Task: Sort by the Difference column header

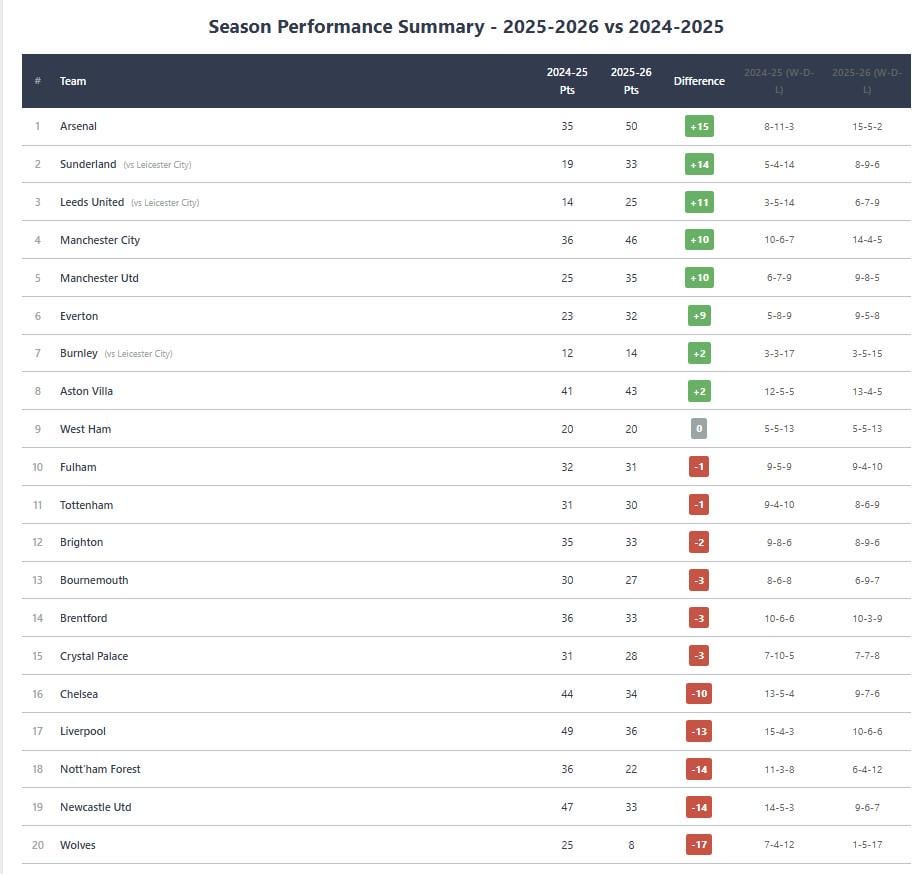Action: pyautogui.click(x=699, y=81)
